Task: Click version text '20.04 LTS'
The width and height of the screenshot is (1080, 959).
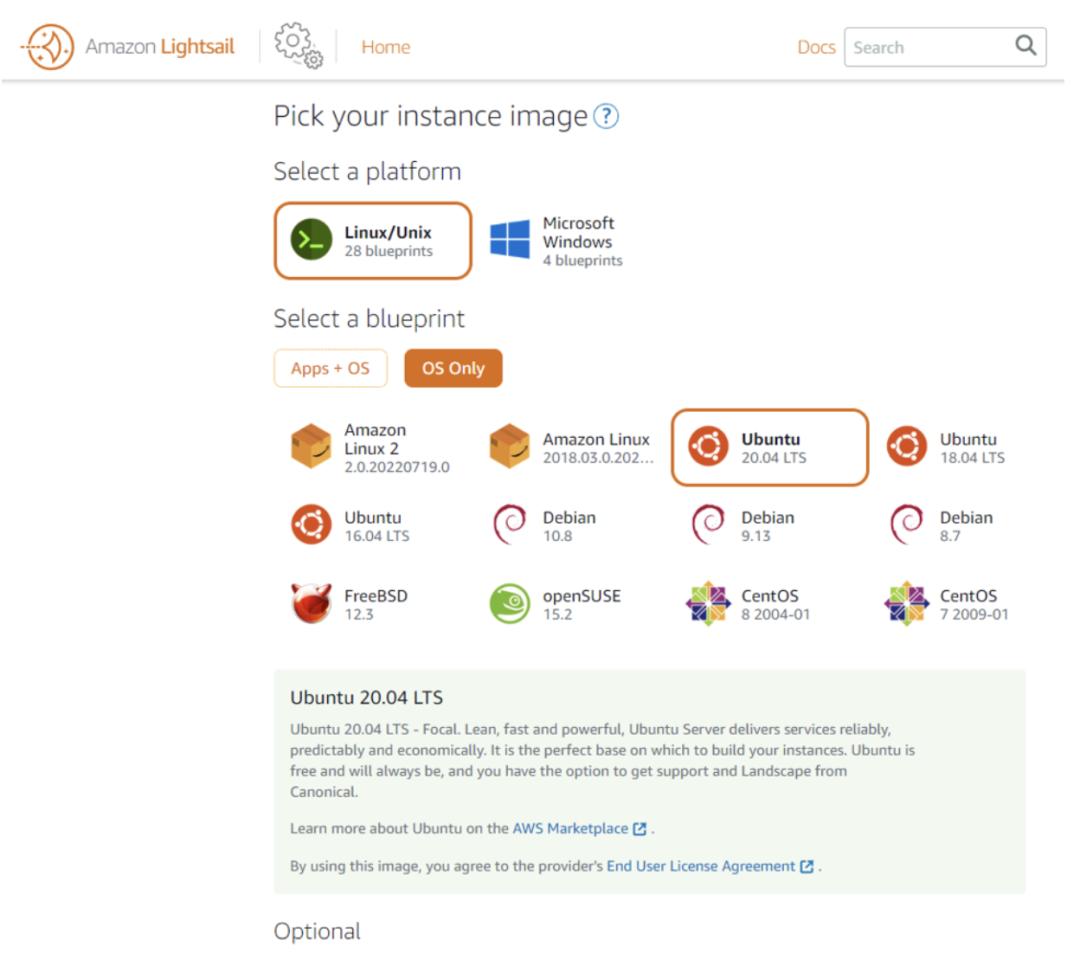Action: click(773, 457)
